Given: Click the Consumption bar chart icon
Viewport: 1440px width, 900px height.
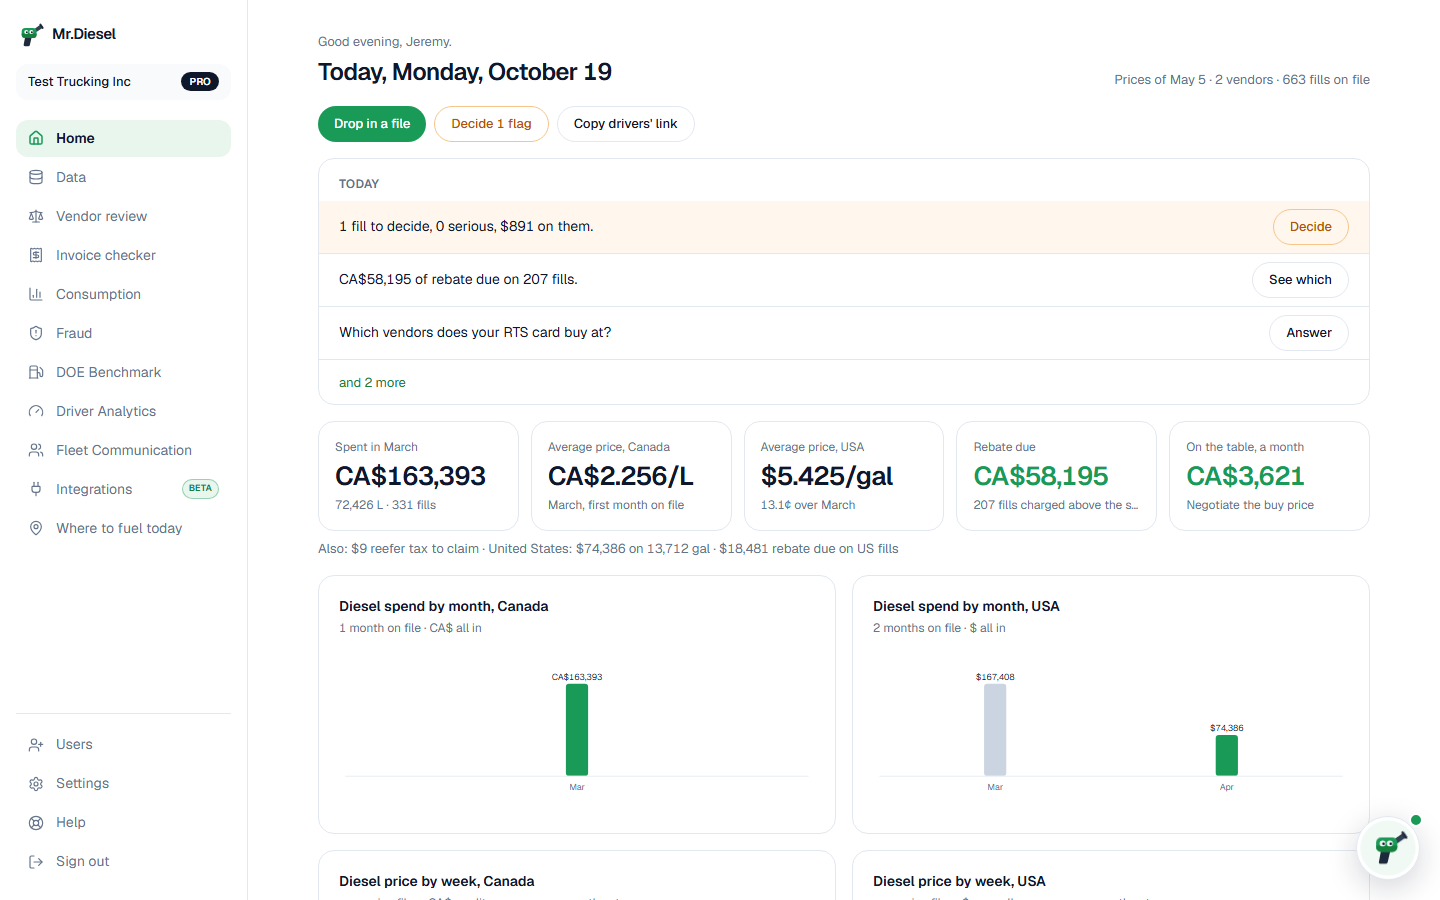Looking at the screenshot, I should [x=36, y=294].
